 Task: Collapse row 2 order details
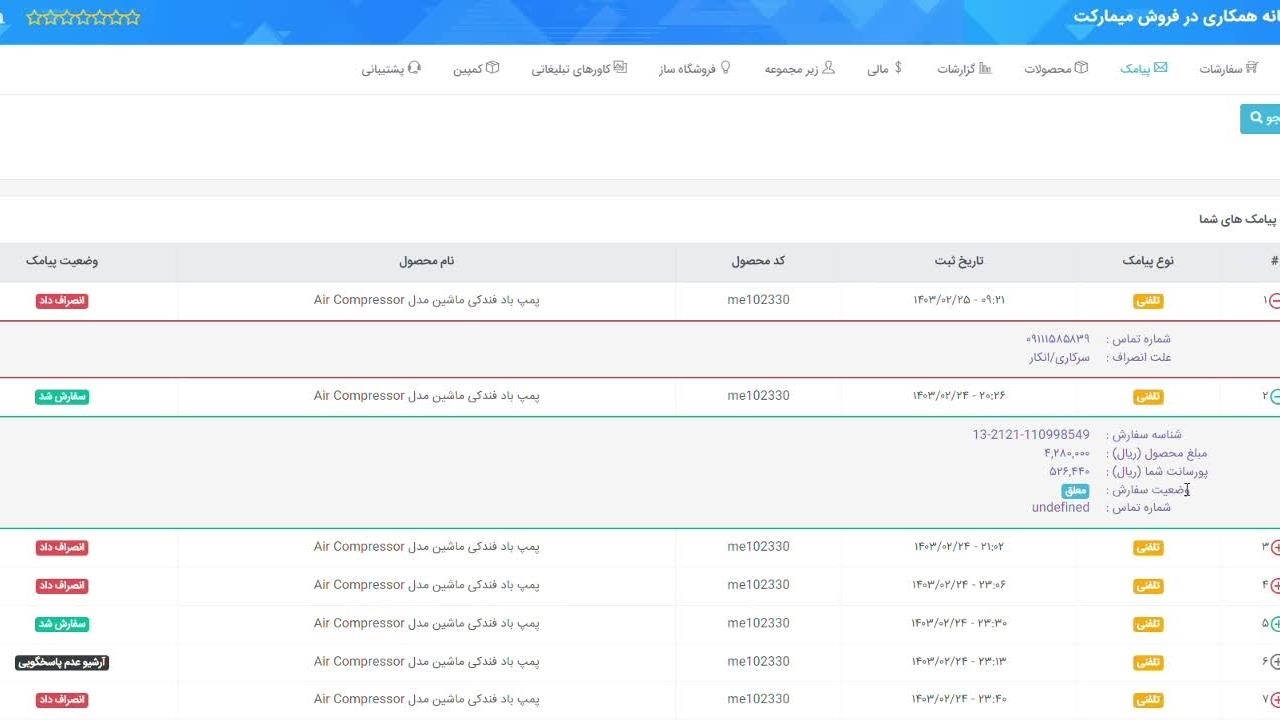pyautogui.click(x=1274, y=396)
